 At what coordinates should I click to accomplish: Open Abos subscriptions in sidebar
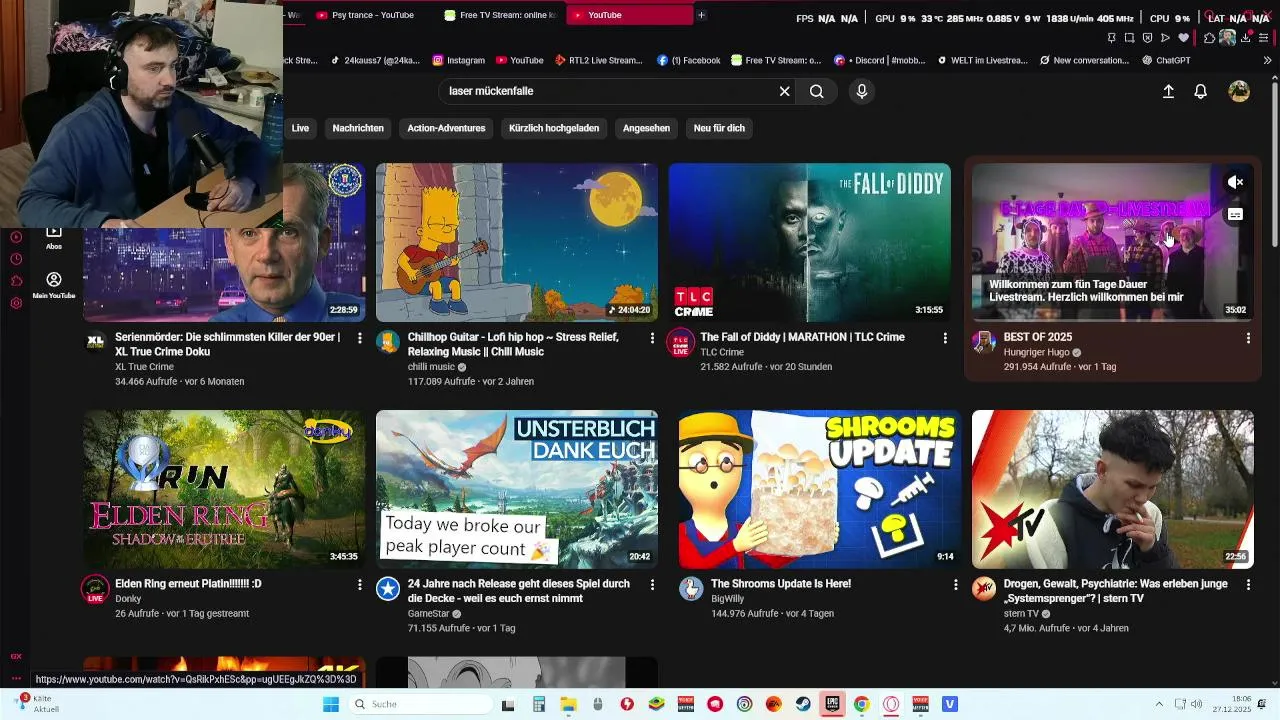tap(54, 237)
